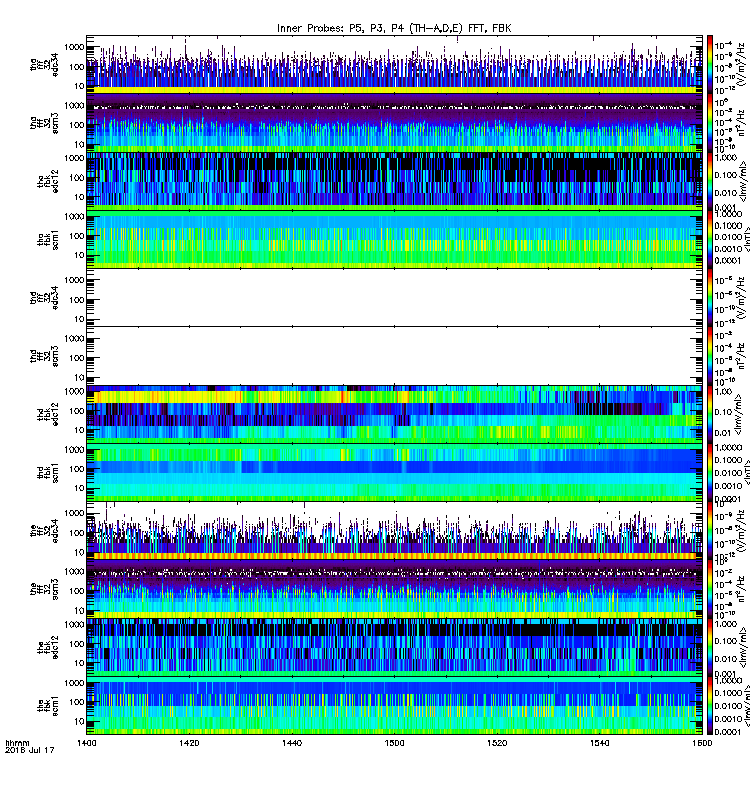
Task: Select the the fff scm3 spectrogram panel
Action: click(394, 589)
